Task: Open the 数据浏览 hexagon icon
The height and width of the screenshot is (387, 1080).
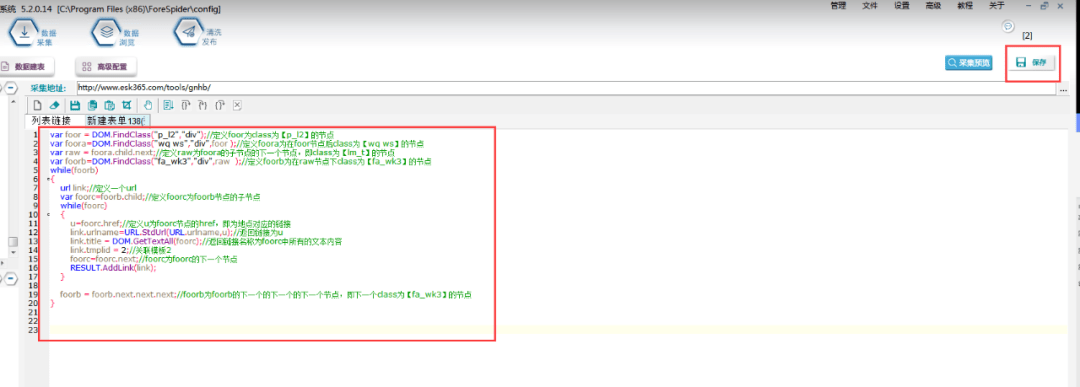Action: coord(106,33)
